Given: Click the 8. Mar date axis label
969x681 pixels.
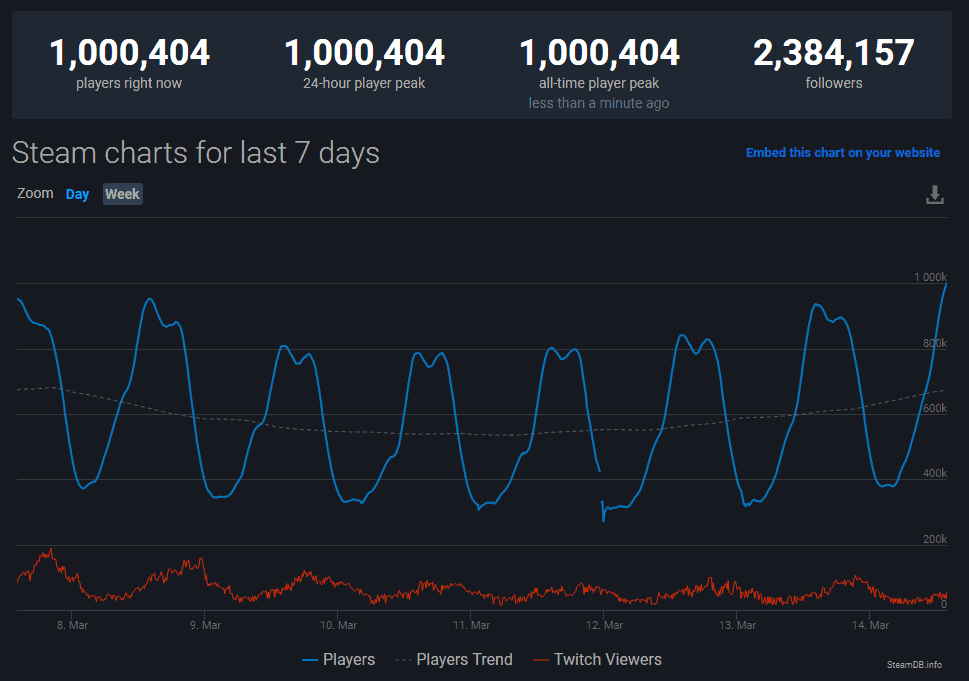Looking at the screenshot, I should coord(72,625).
